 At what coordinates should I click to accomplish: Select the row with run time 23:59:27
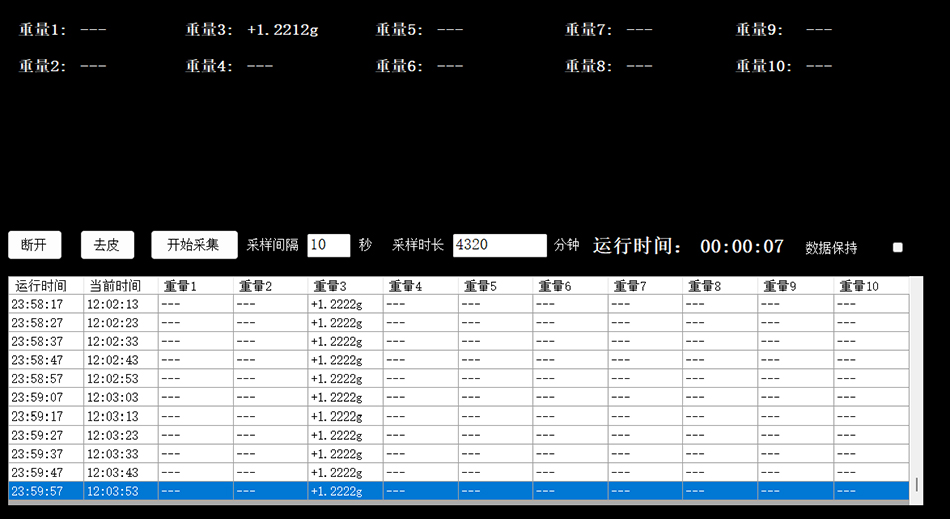click(x=459, y=435)
